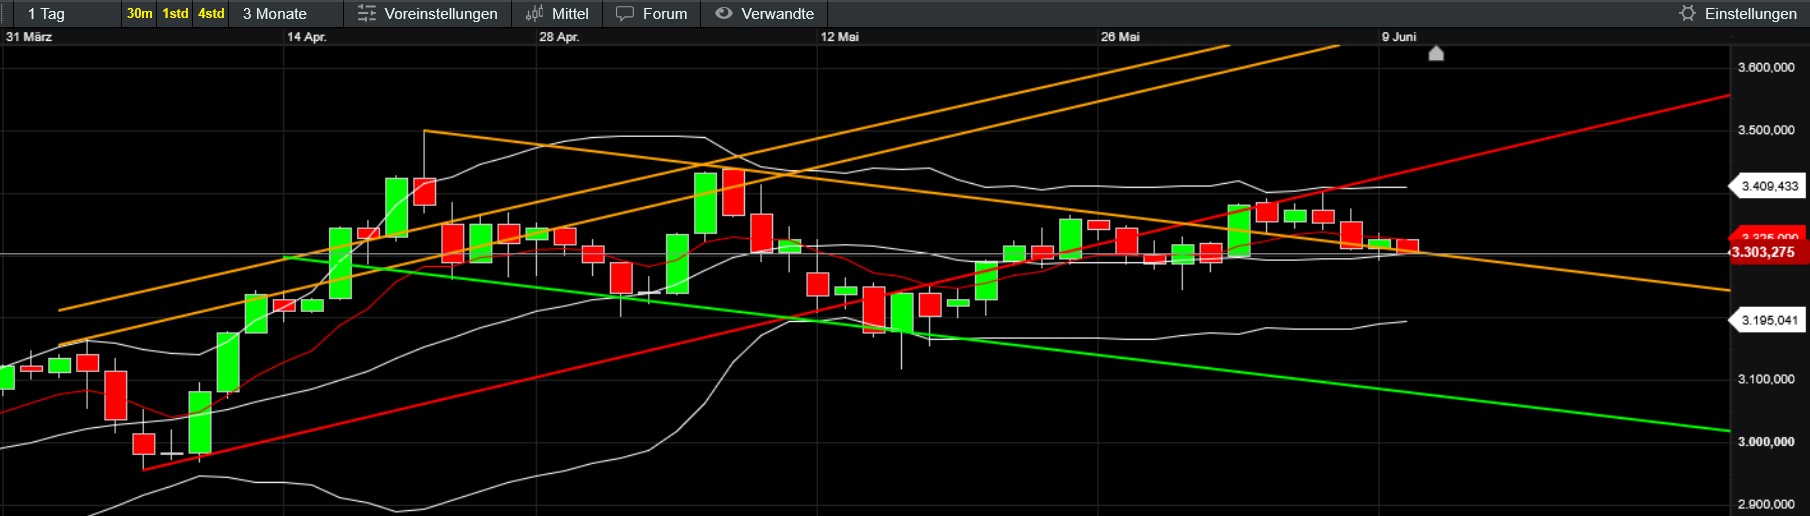Switch chart to the 30m interval

[x=139, y=14]
